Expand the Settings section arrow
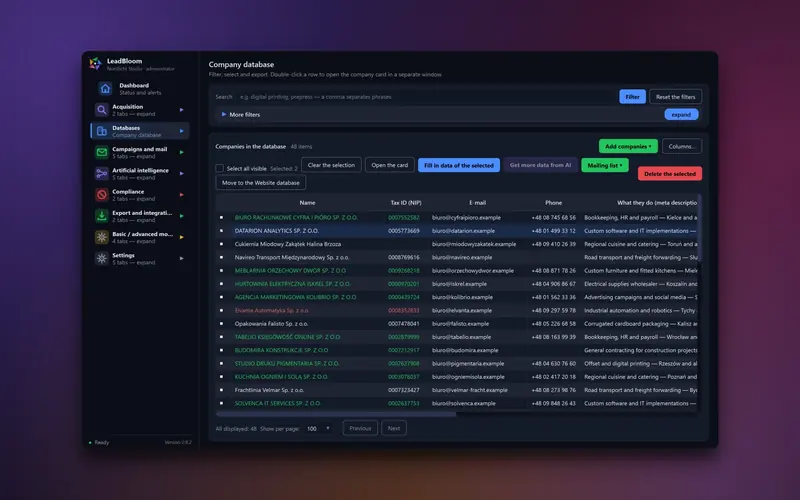The image size is (800, 500). 182,258
